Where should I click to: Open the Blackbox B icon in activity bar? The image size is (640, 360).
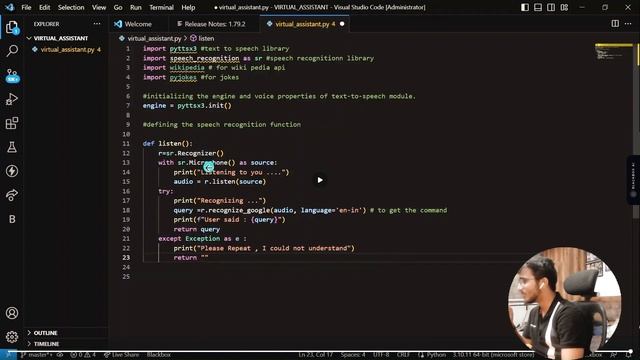pyautogui.click(x=12, y=219)
